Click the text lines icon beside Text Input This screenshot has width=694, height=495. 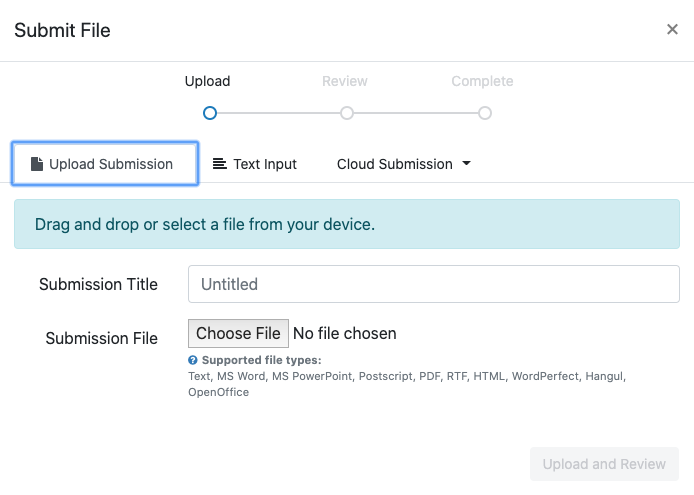coord(220,164)
